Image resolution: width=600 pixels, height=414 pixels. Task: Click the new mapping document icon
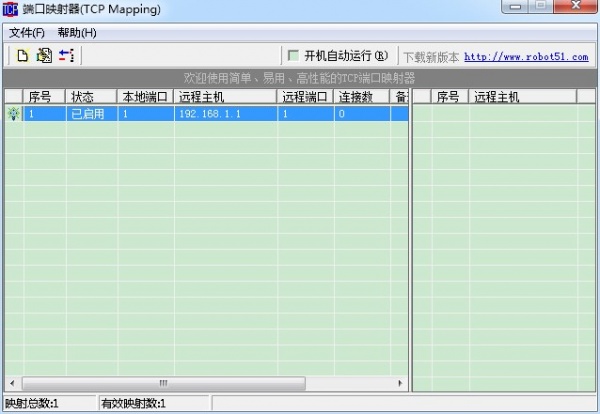click(22, 56)
